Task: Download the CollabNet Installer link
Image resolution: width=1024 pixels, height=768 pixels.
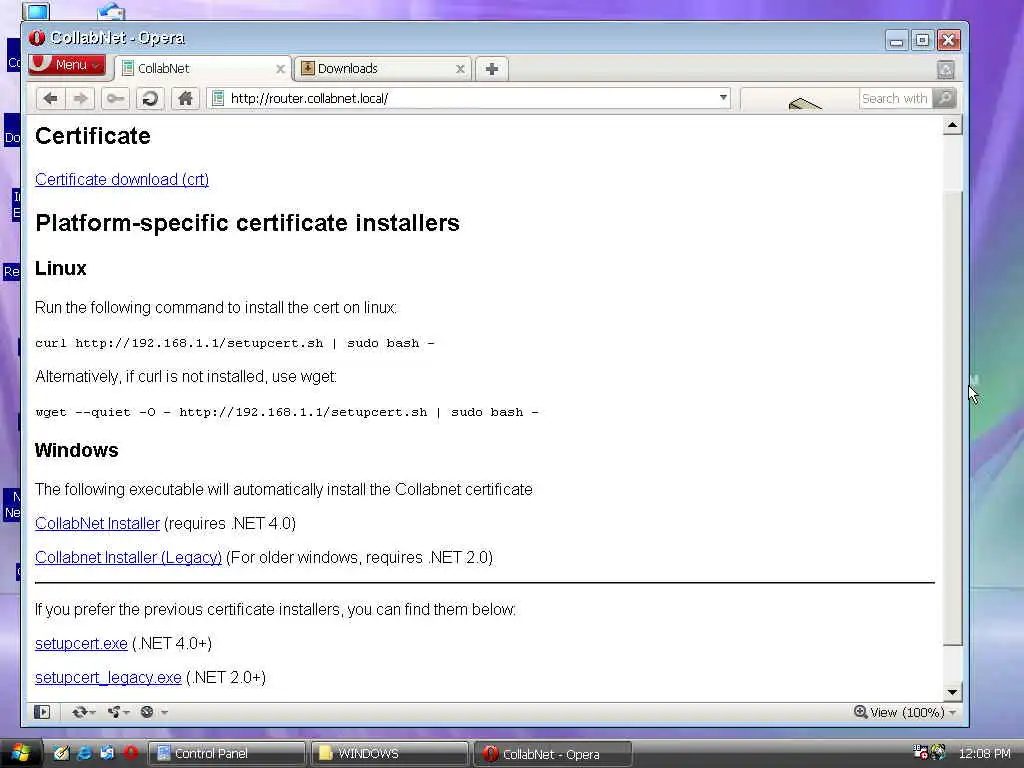Action: (x=97, y=524)
